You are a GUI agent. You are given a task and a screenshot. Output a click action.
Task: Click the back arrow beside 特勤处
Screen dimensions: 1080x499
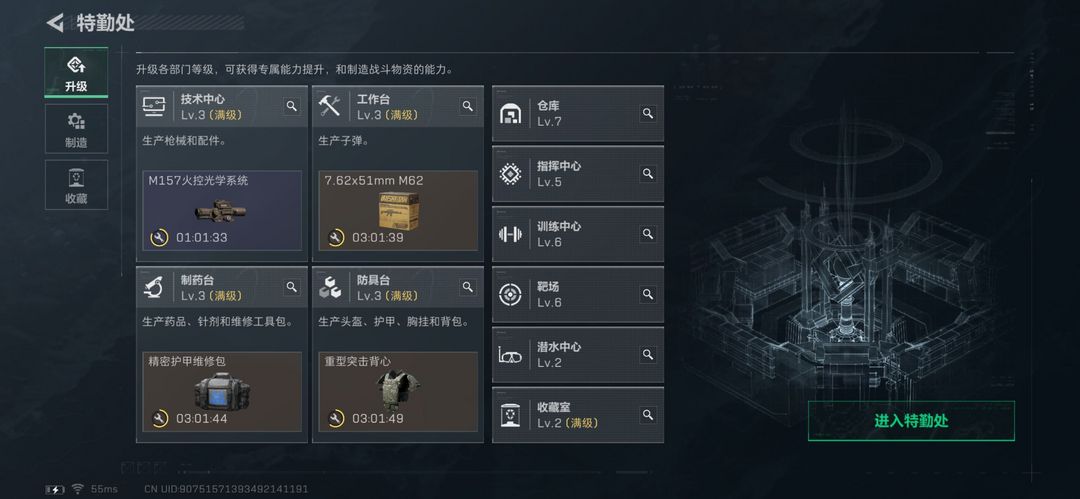point(55,23)
